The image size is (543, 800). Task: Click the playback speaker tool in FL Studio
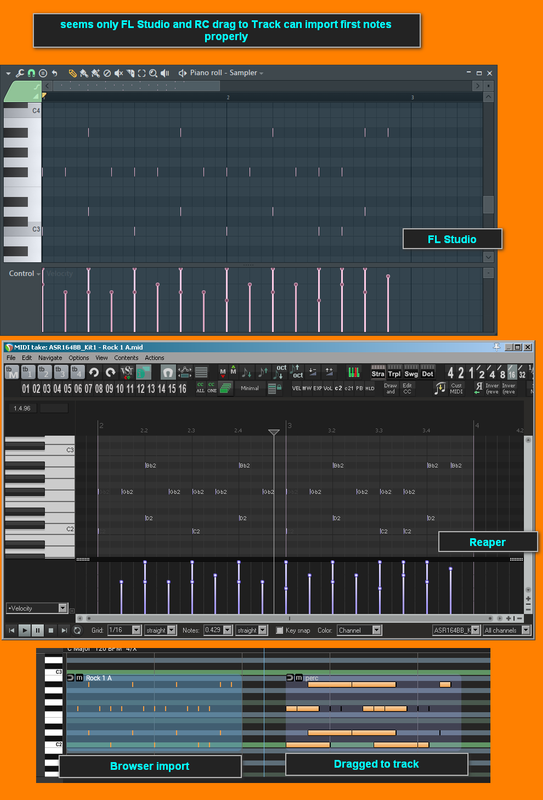(x=165, y=73)
